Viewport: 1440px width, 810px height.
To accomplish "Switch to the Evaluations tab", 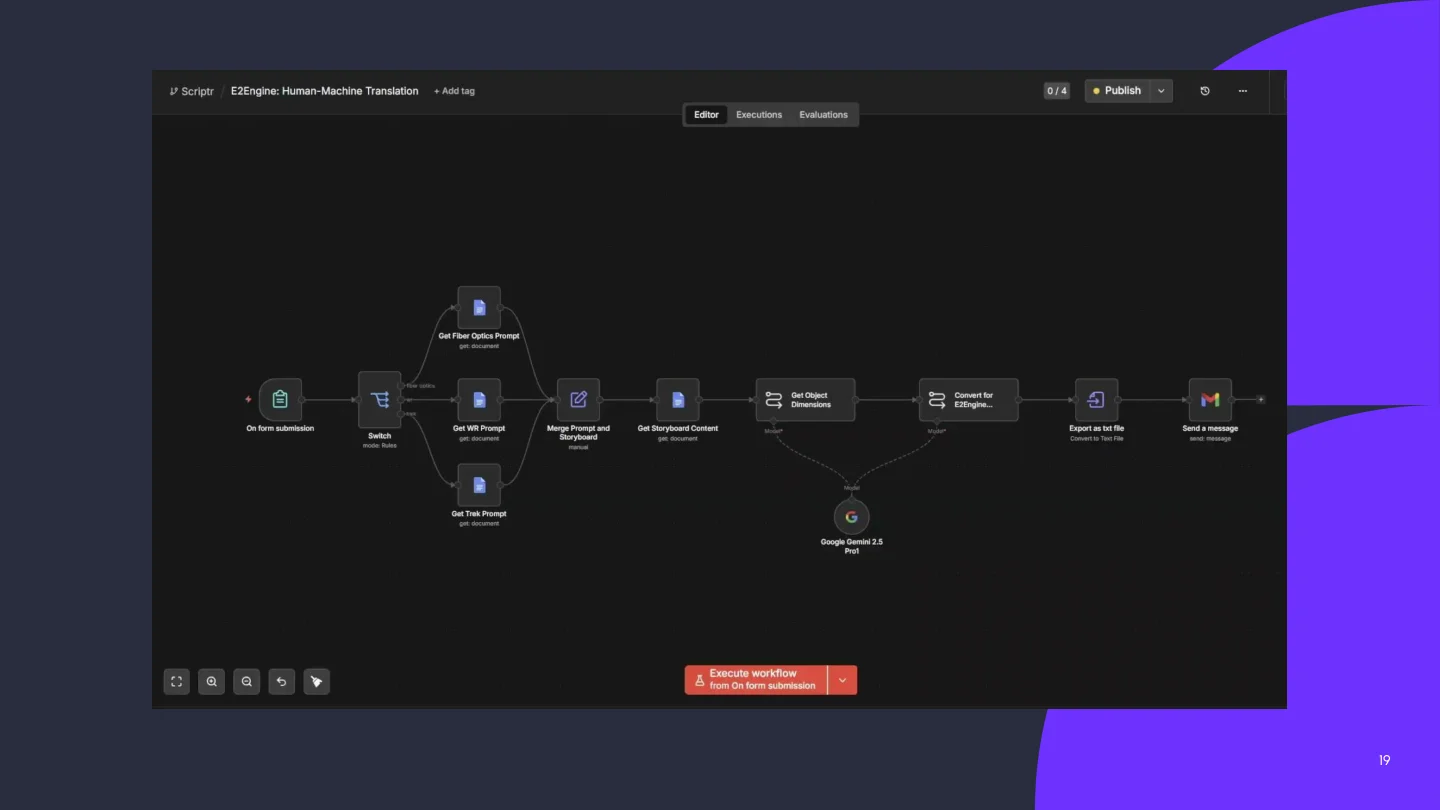I will 823,115.
